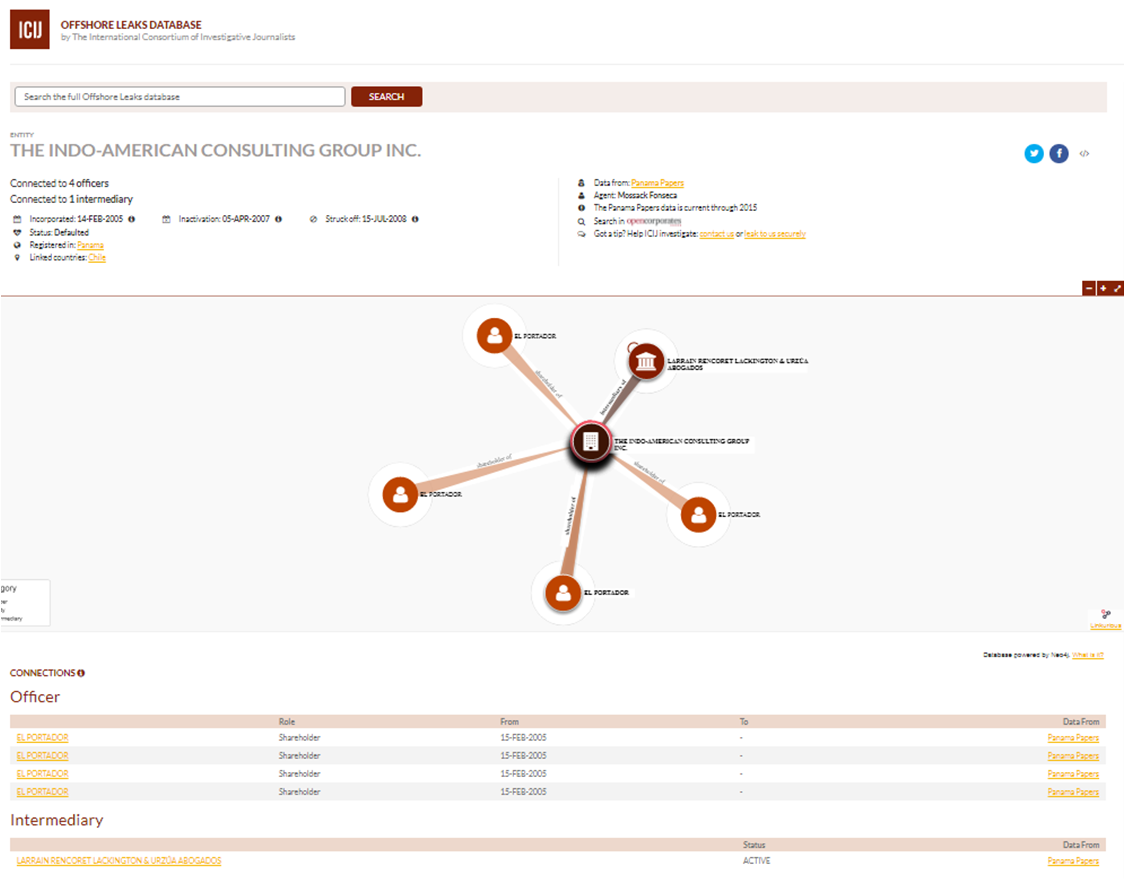Expand the graph to fullscreen
1125x888 pixels.
1117,288
